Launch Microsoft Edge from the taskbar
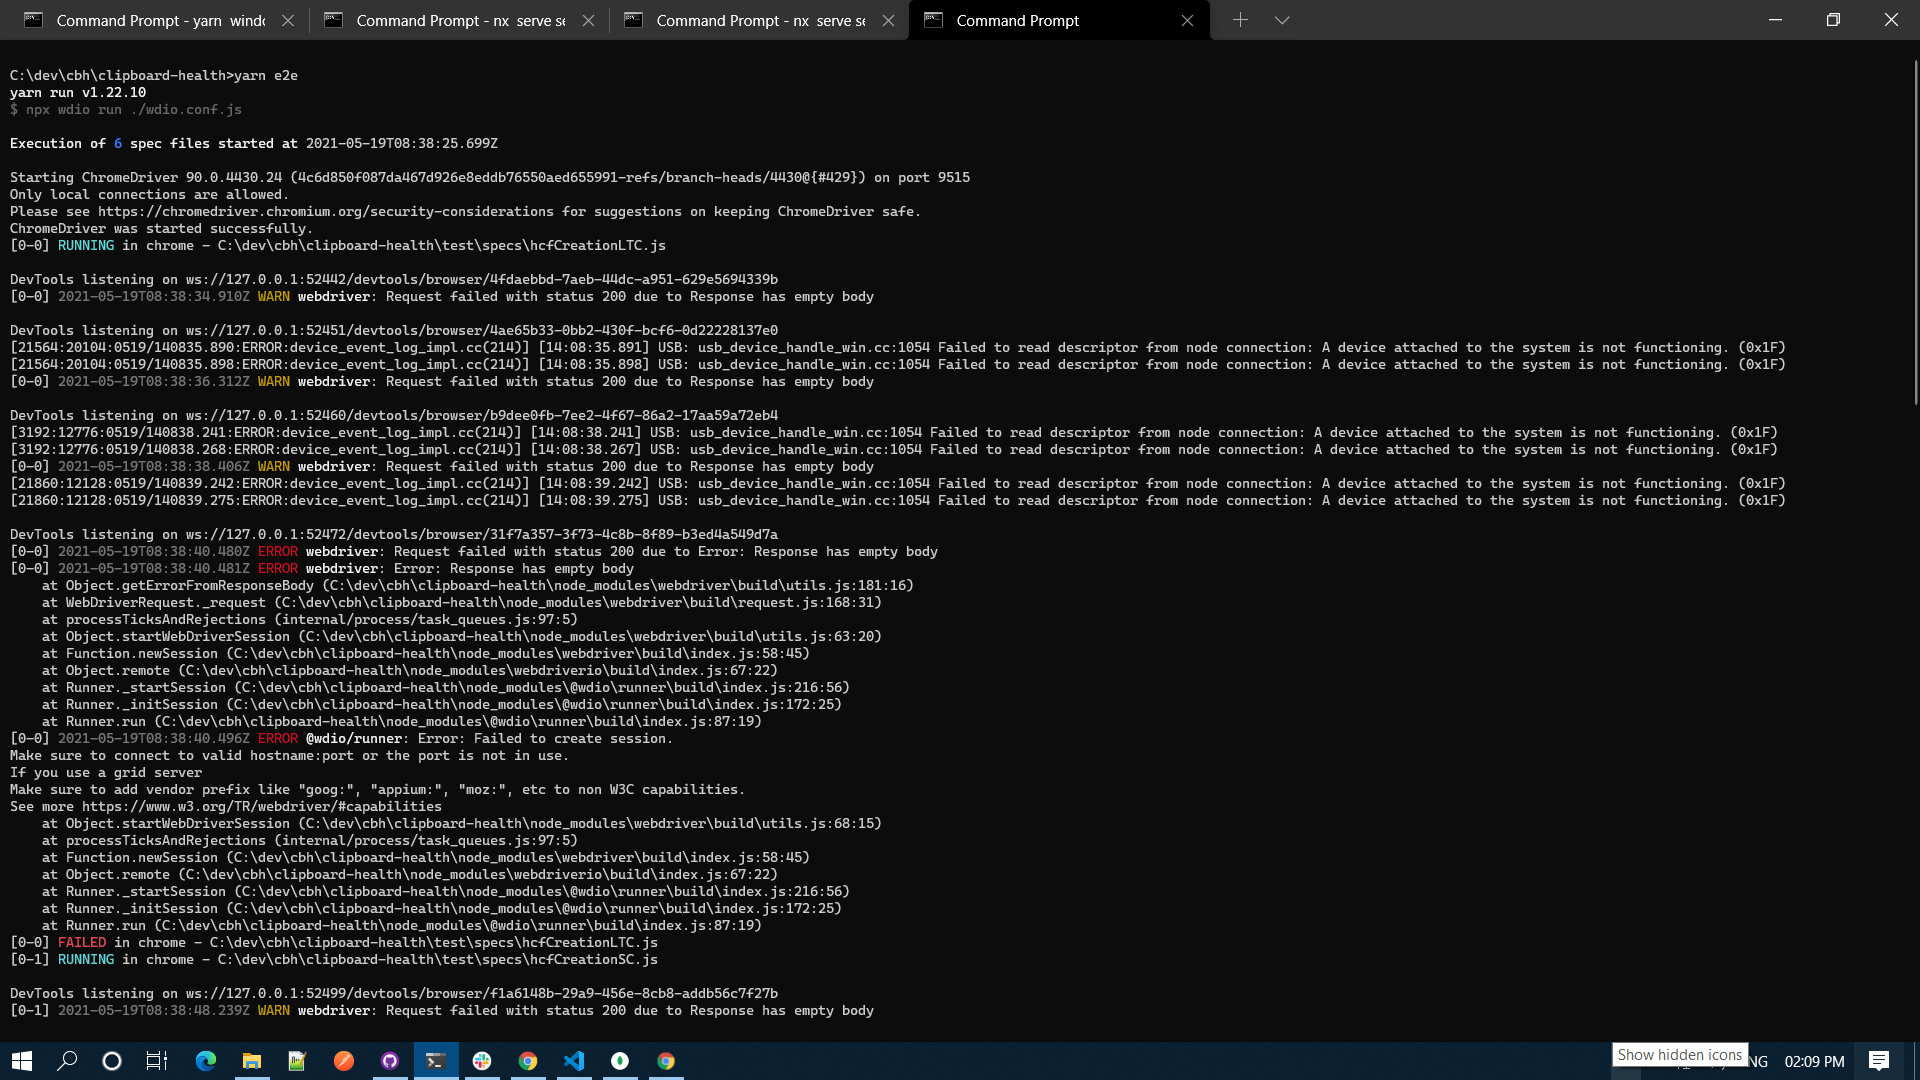The image size is (1920, 1080). point(206,1061)
